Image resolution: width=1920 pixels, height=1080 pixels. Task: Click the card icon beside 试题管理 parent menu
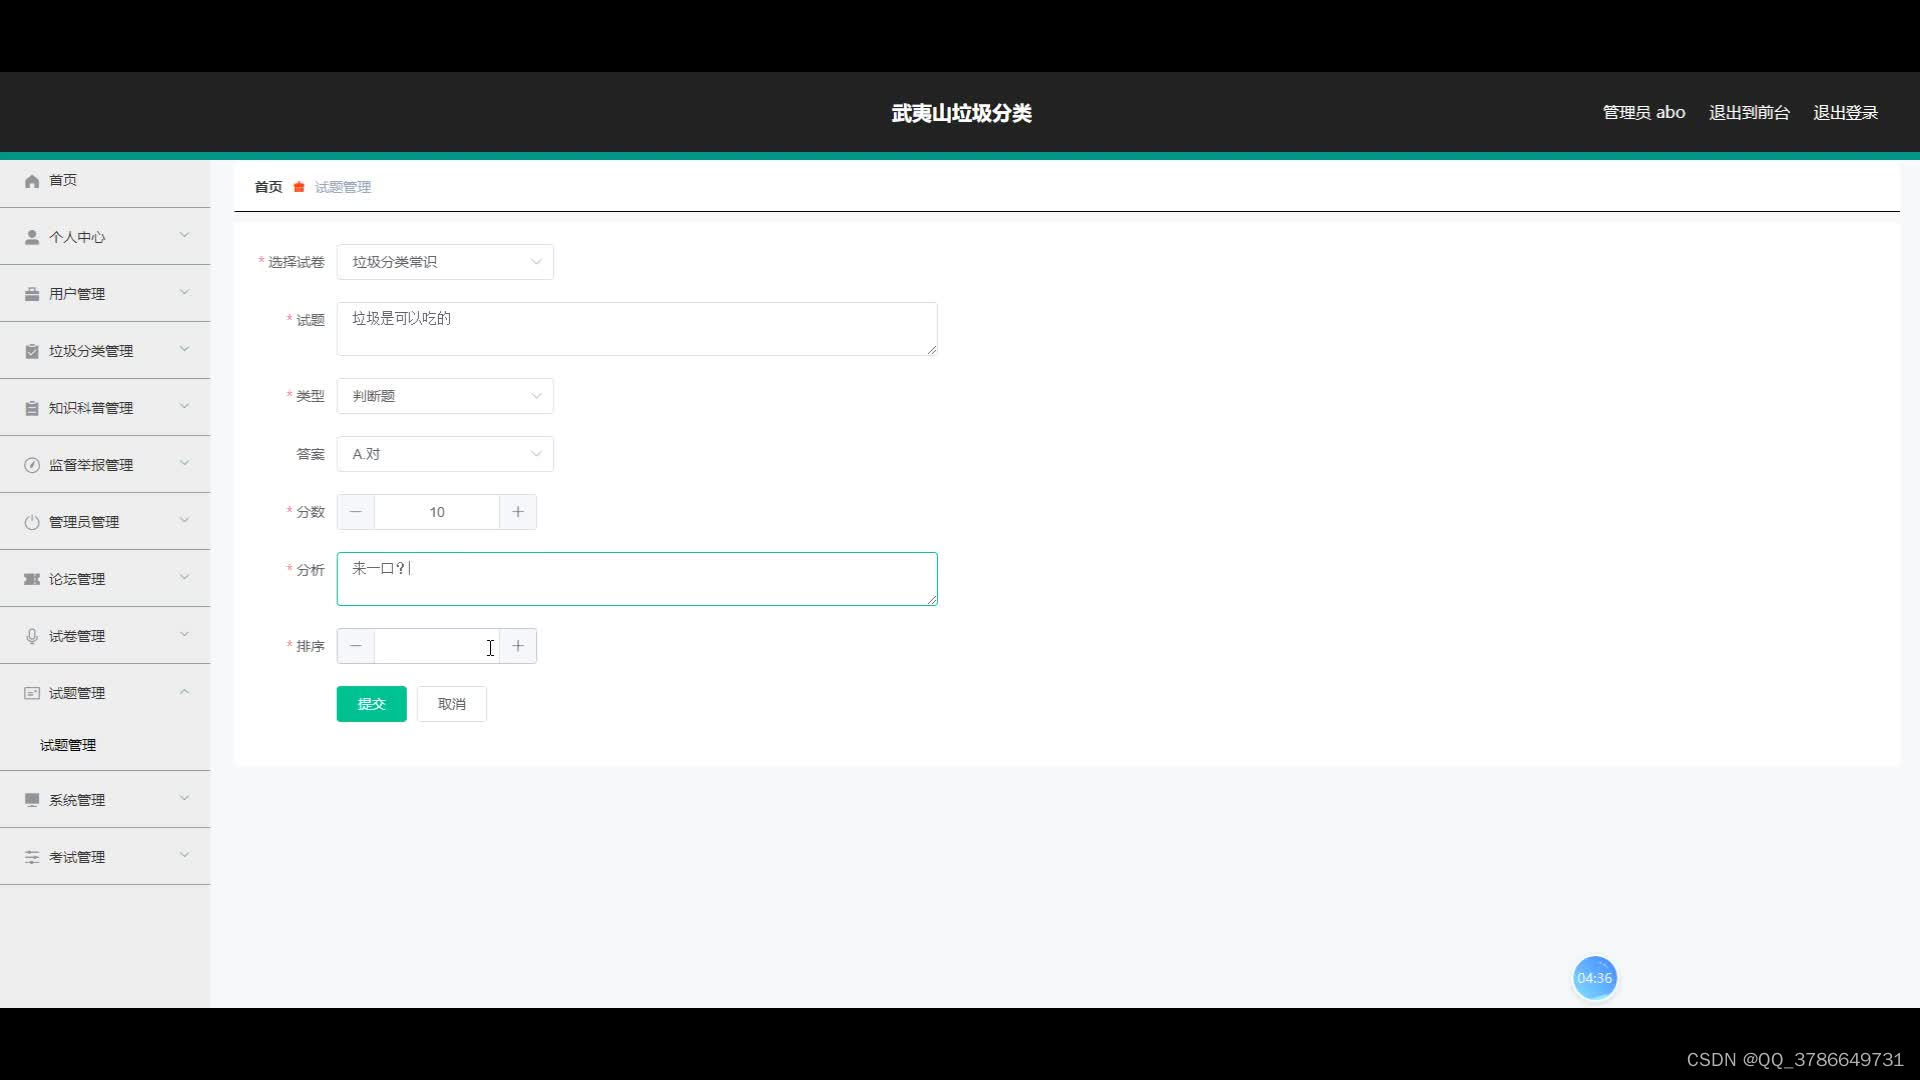pyautogui.click(x=32, y=694)
